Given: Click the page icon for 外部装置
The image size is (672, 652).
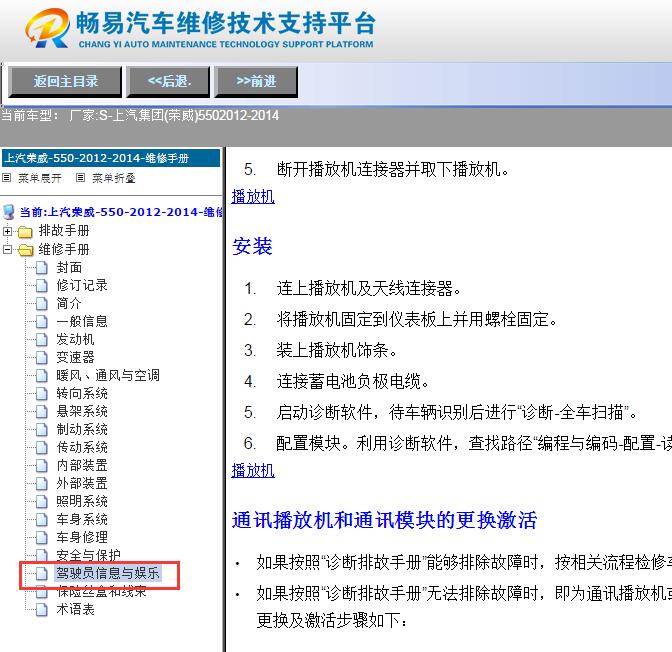Looking at the screenshot, I should pyautogui.click(x=42, y=484).
